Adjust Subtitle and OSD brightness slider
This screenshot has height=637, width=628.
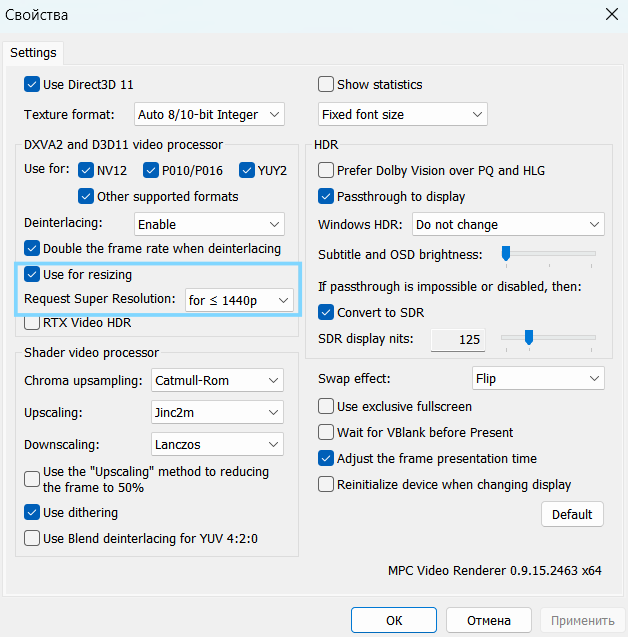[506, 254]
